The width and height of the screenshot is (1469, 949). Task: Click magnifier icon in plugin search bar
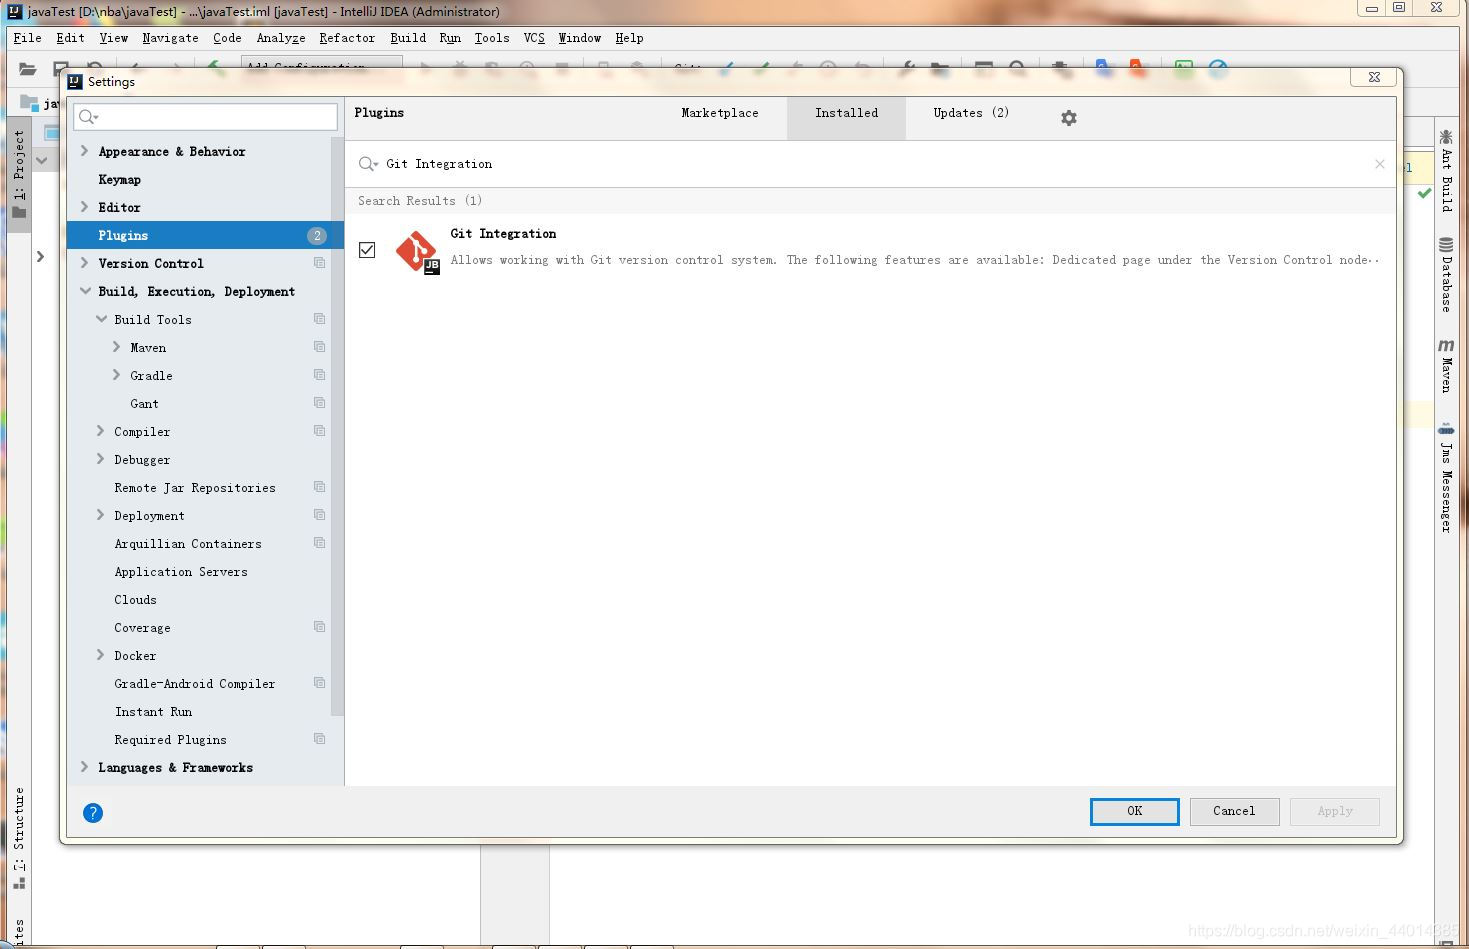coord(368,164)
